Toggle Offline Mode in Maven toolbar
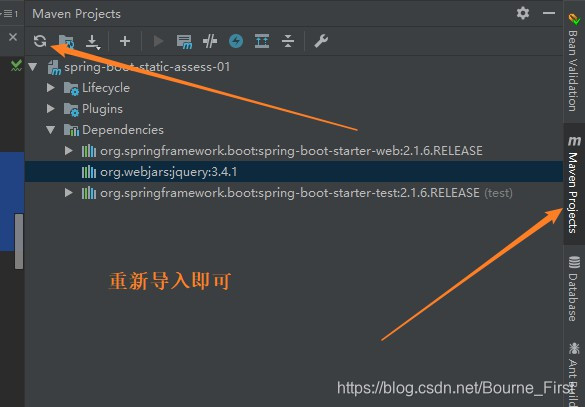 (210, 41)
